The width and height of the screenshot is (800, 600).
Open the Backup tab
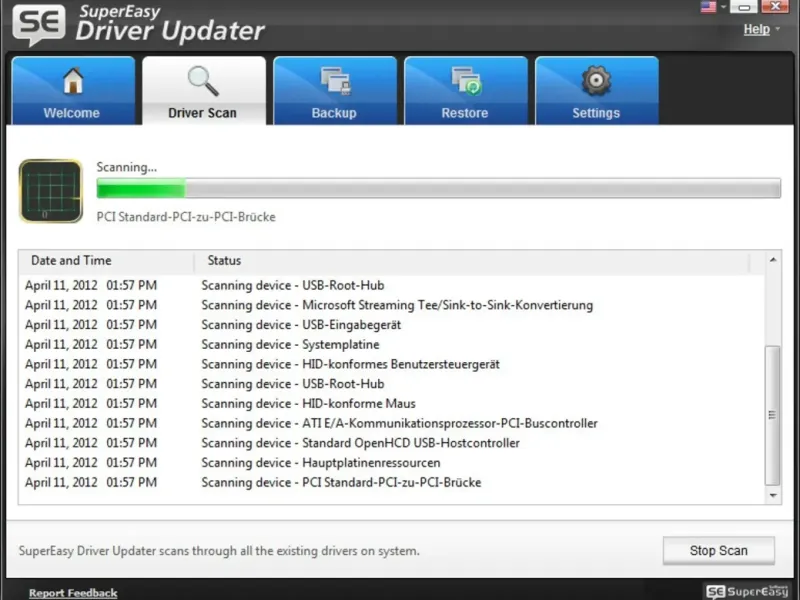point(335,91)
